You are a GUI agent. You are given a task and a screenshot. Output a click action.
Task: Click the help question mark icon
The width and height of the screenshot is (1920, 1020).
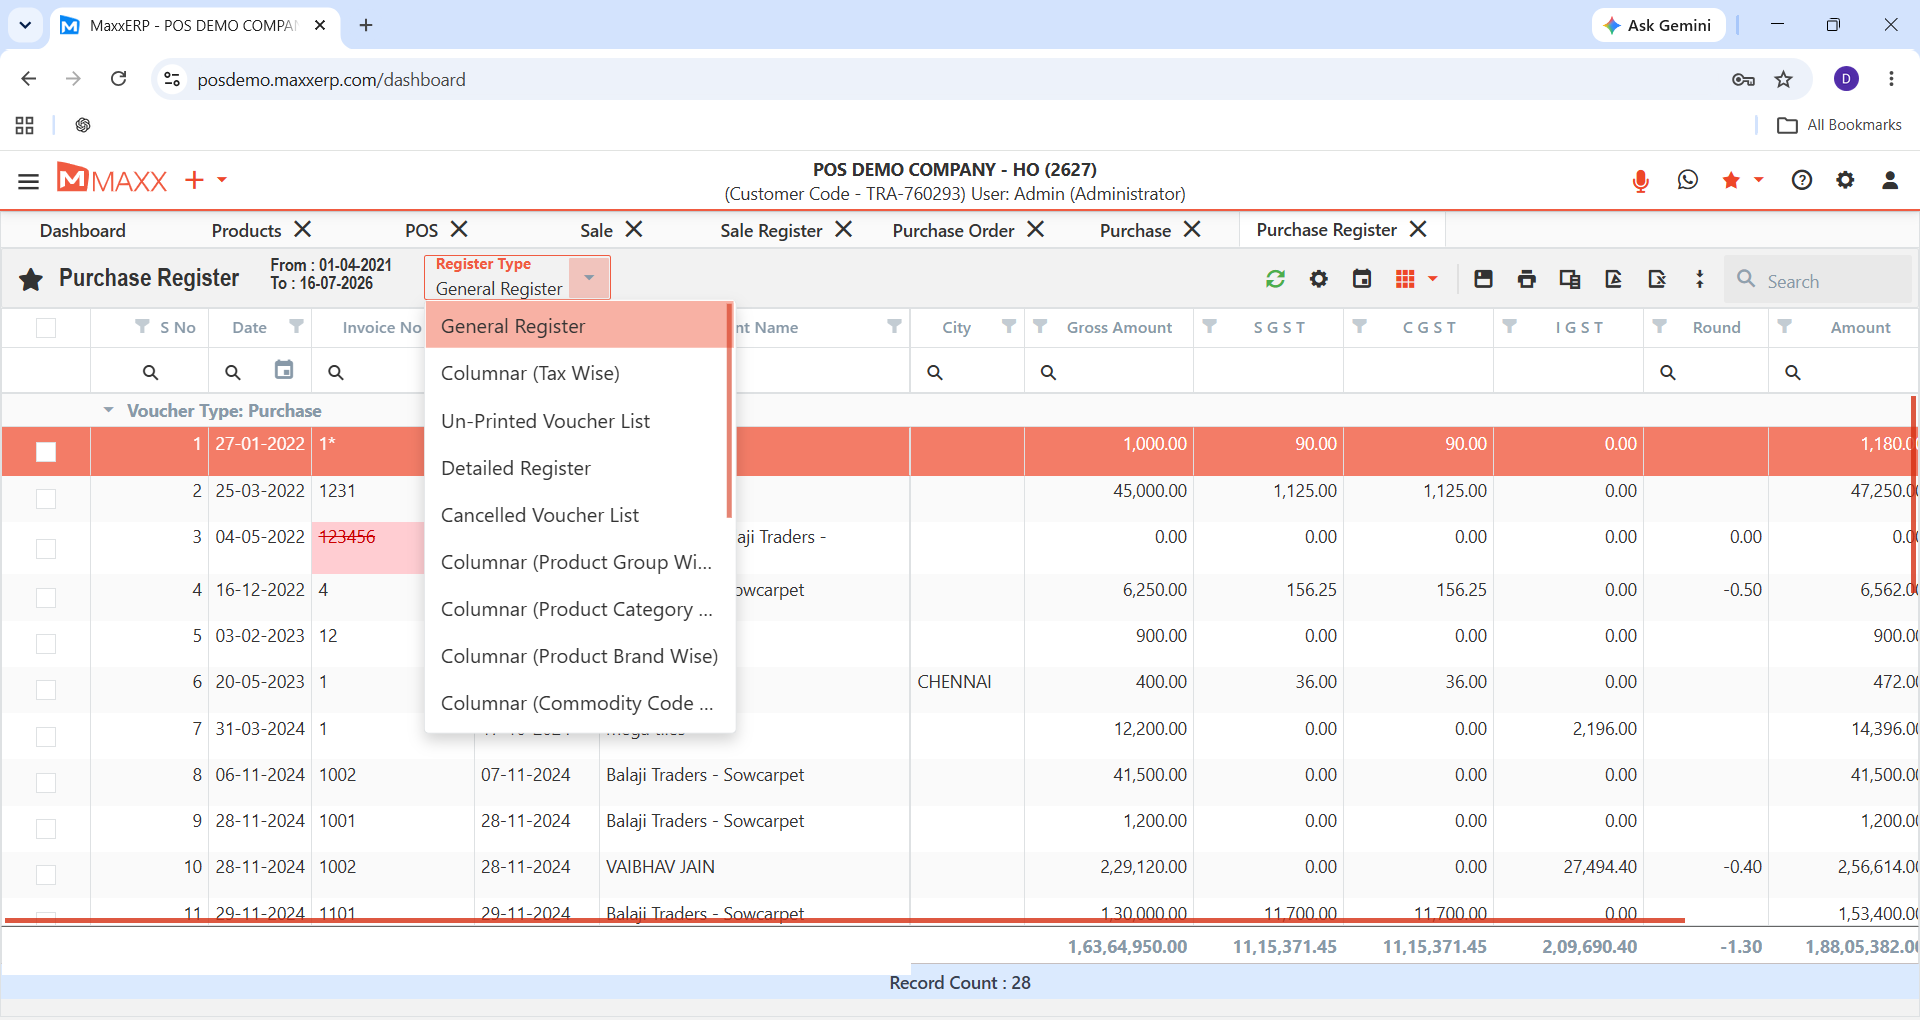1801,180
